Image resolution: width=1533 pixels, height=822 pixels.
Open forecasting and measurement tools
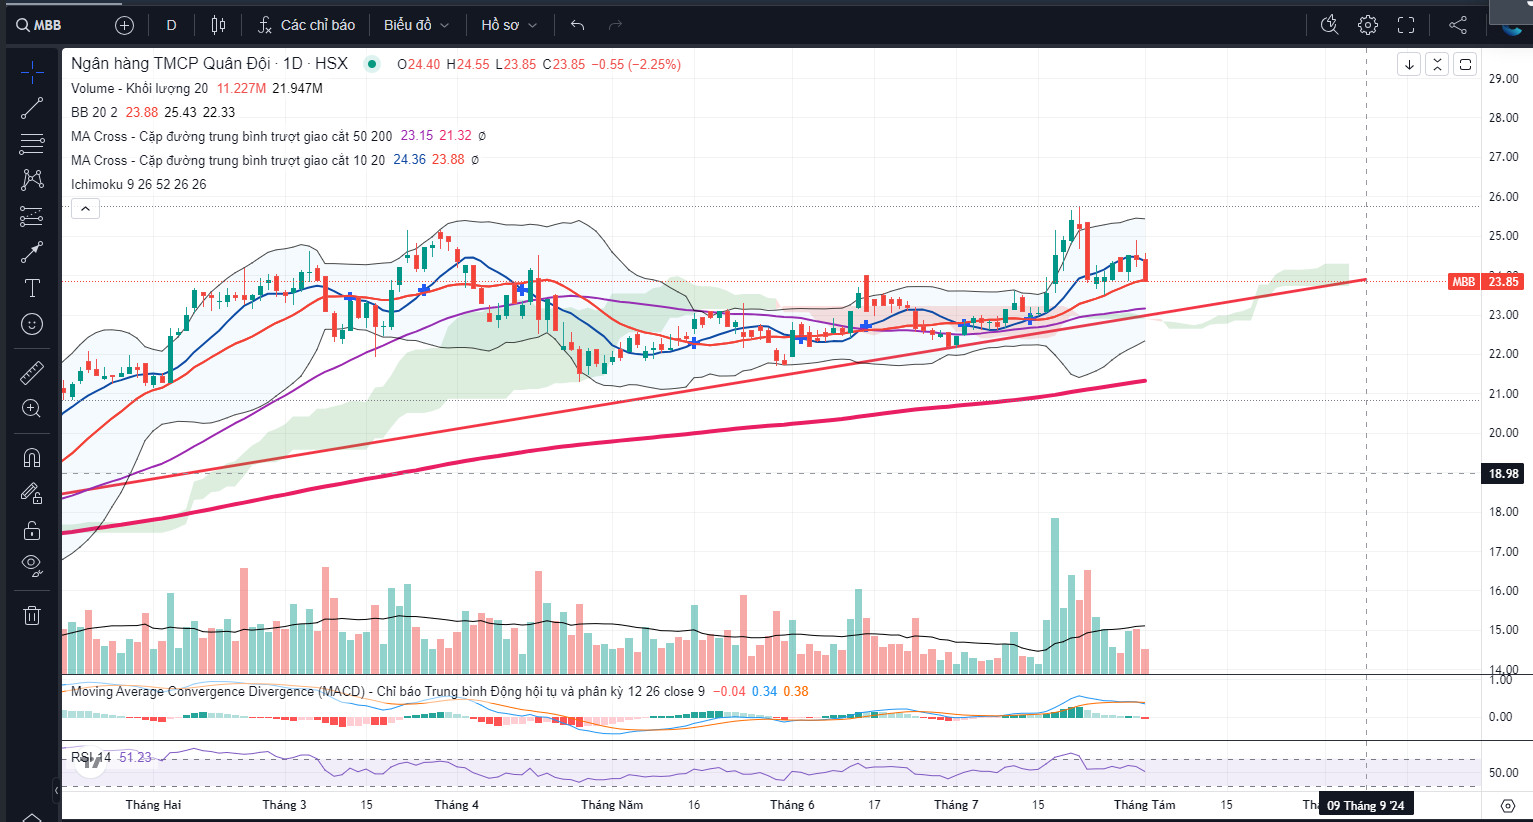[x=32, y=216]
